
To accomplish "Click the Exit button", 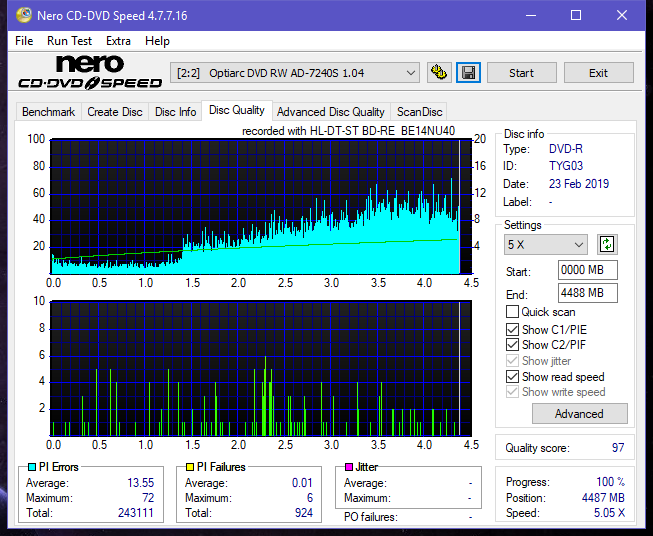I will click(x=598, y=73).
